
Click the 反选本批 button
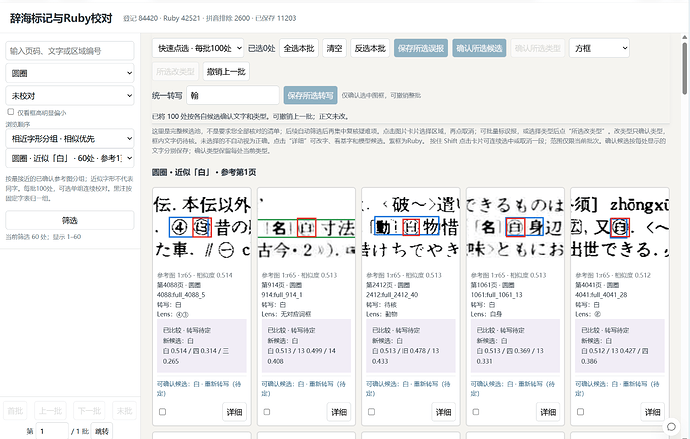(370, 48)
